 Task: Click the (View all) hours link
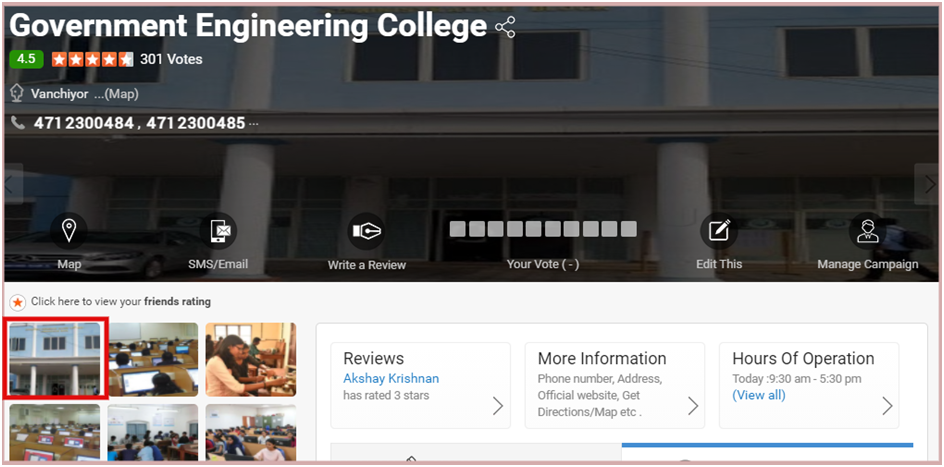tap(759, 395)
